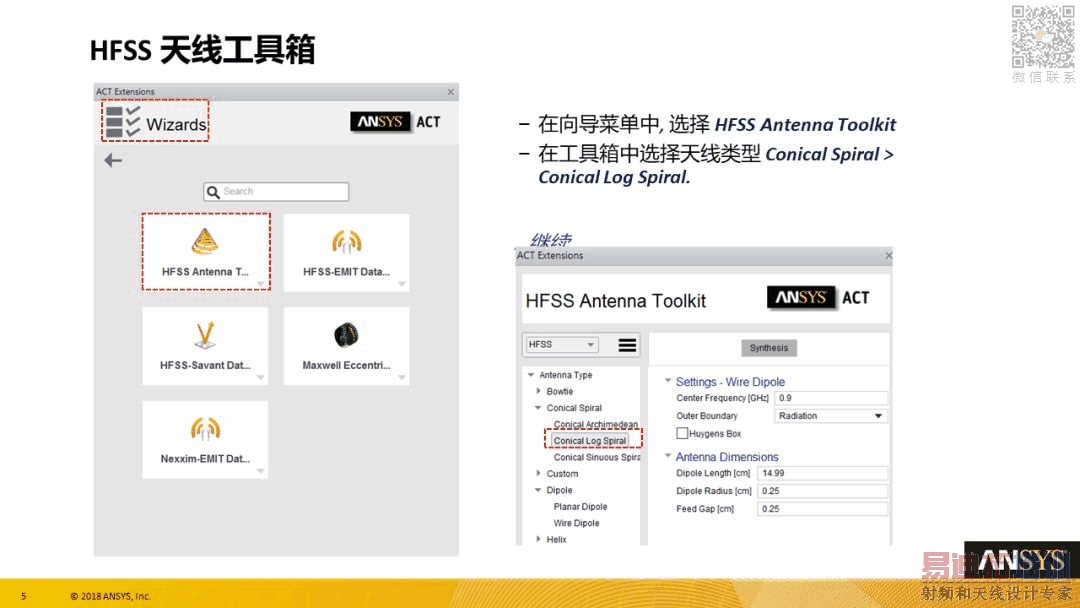Image resolution: width=1080 pixels, height=608 pixels.
Task: Edit the Center Frequency GHz field
Action: coord(831,398)
